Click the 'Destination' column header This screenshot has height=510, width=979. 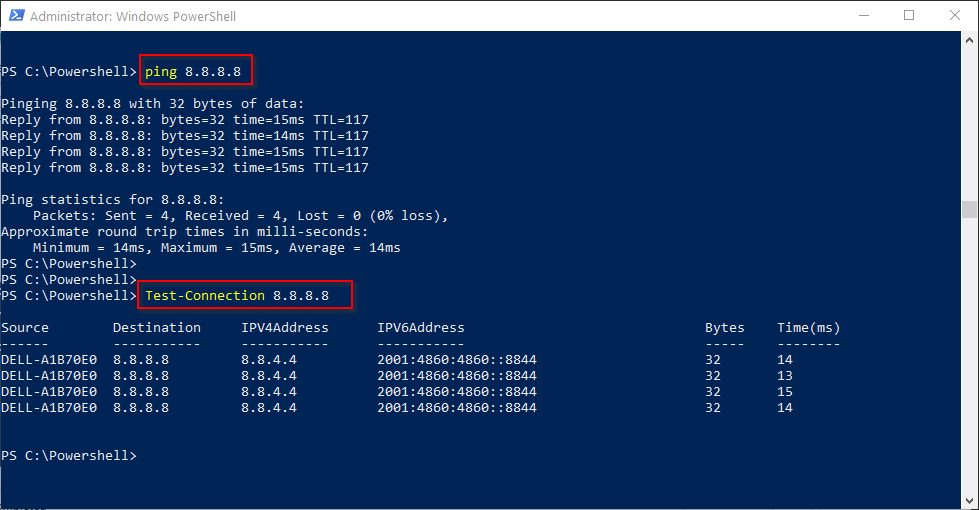156,327
